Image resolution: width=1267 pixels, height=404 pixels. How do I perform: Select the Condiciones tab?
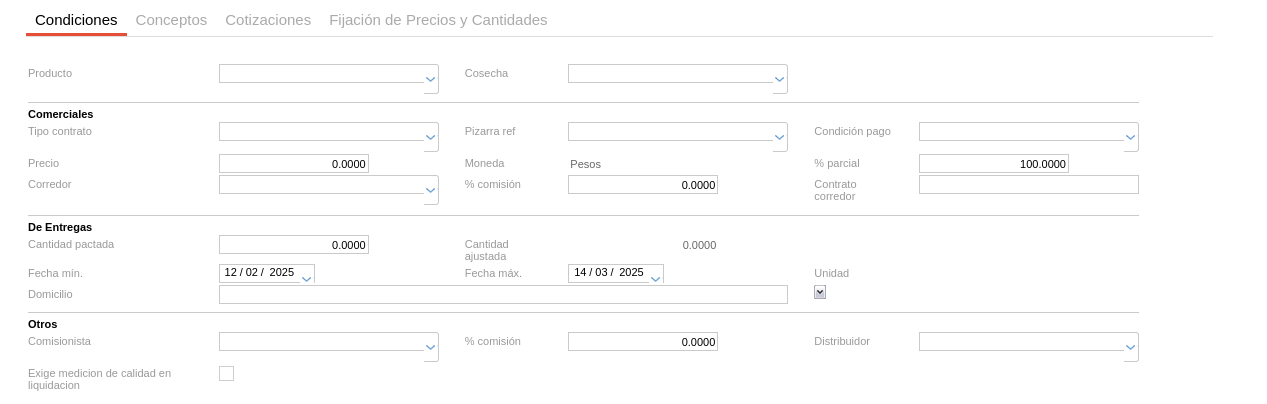(x=76, y=20)
